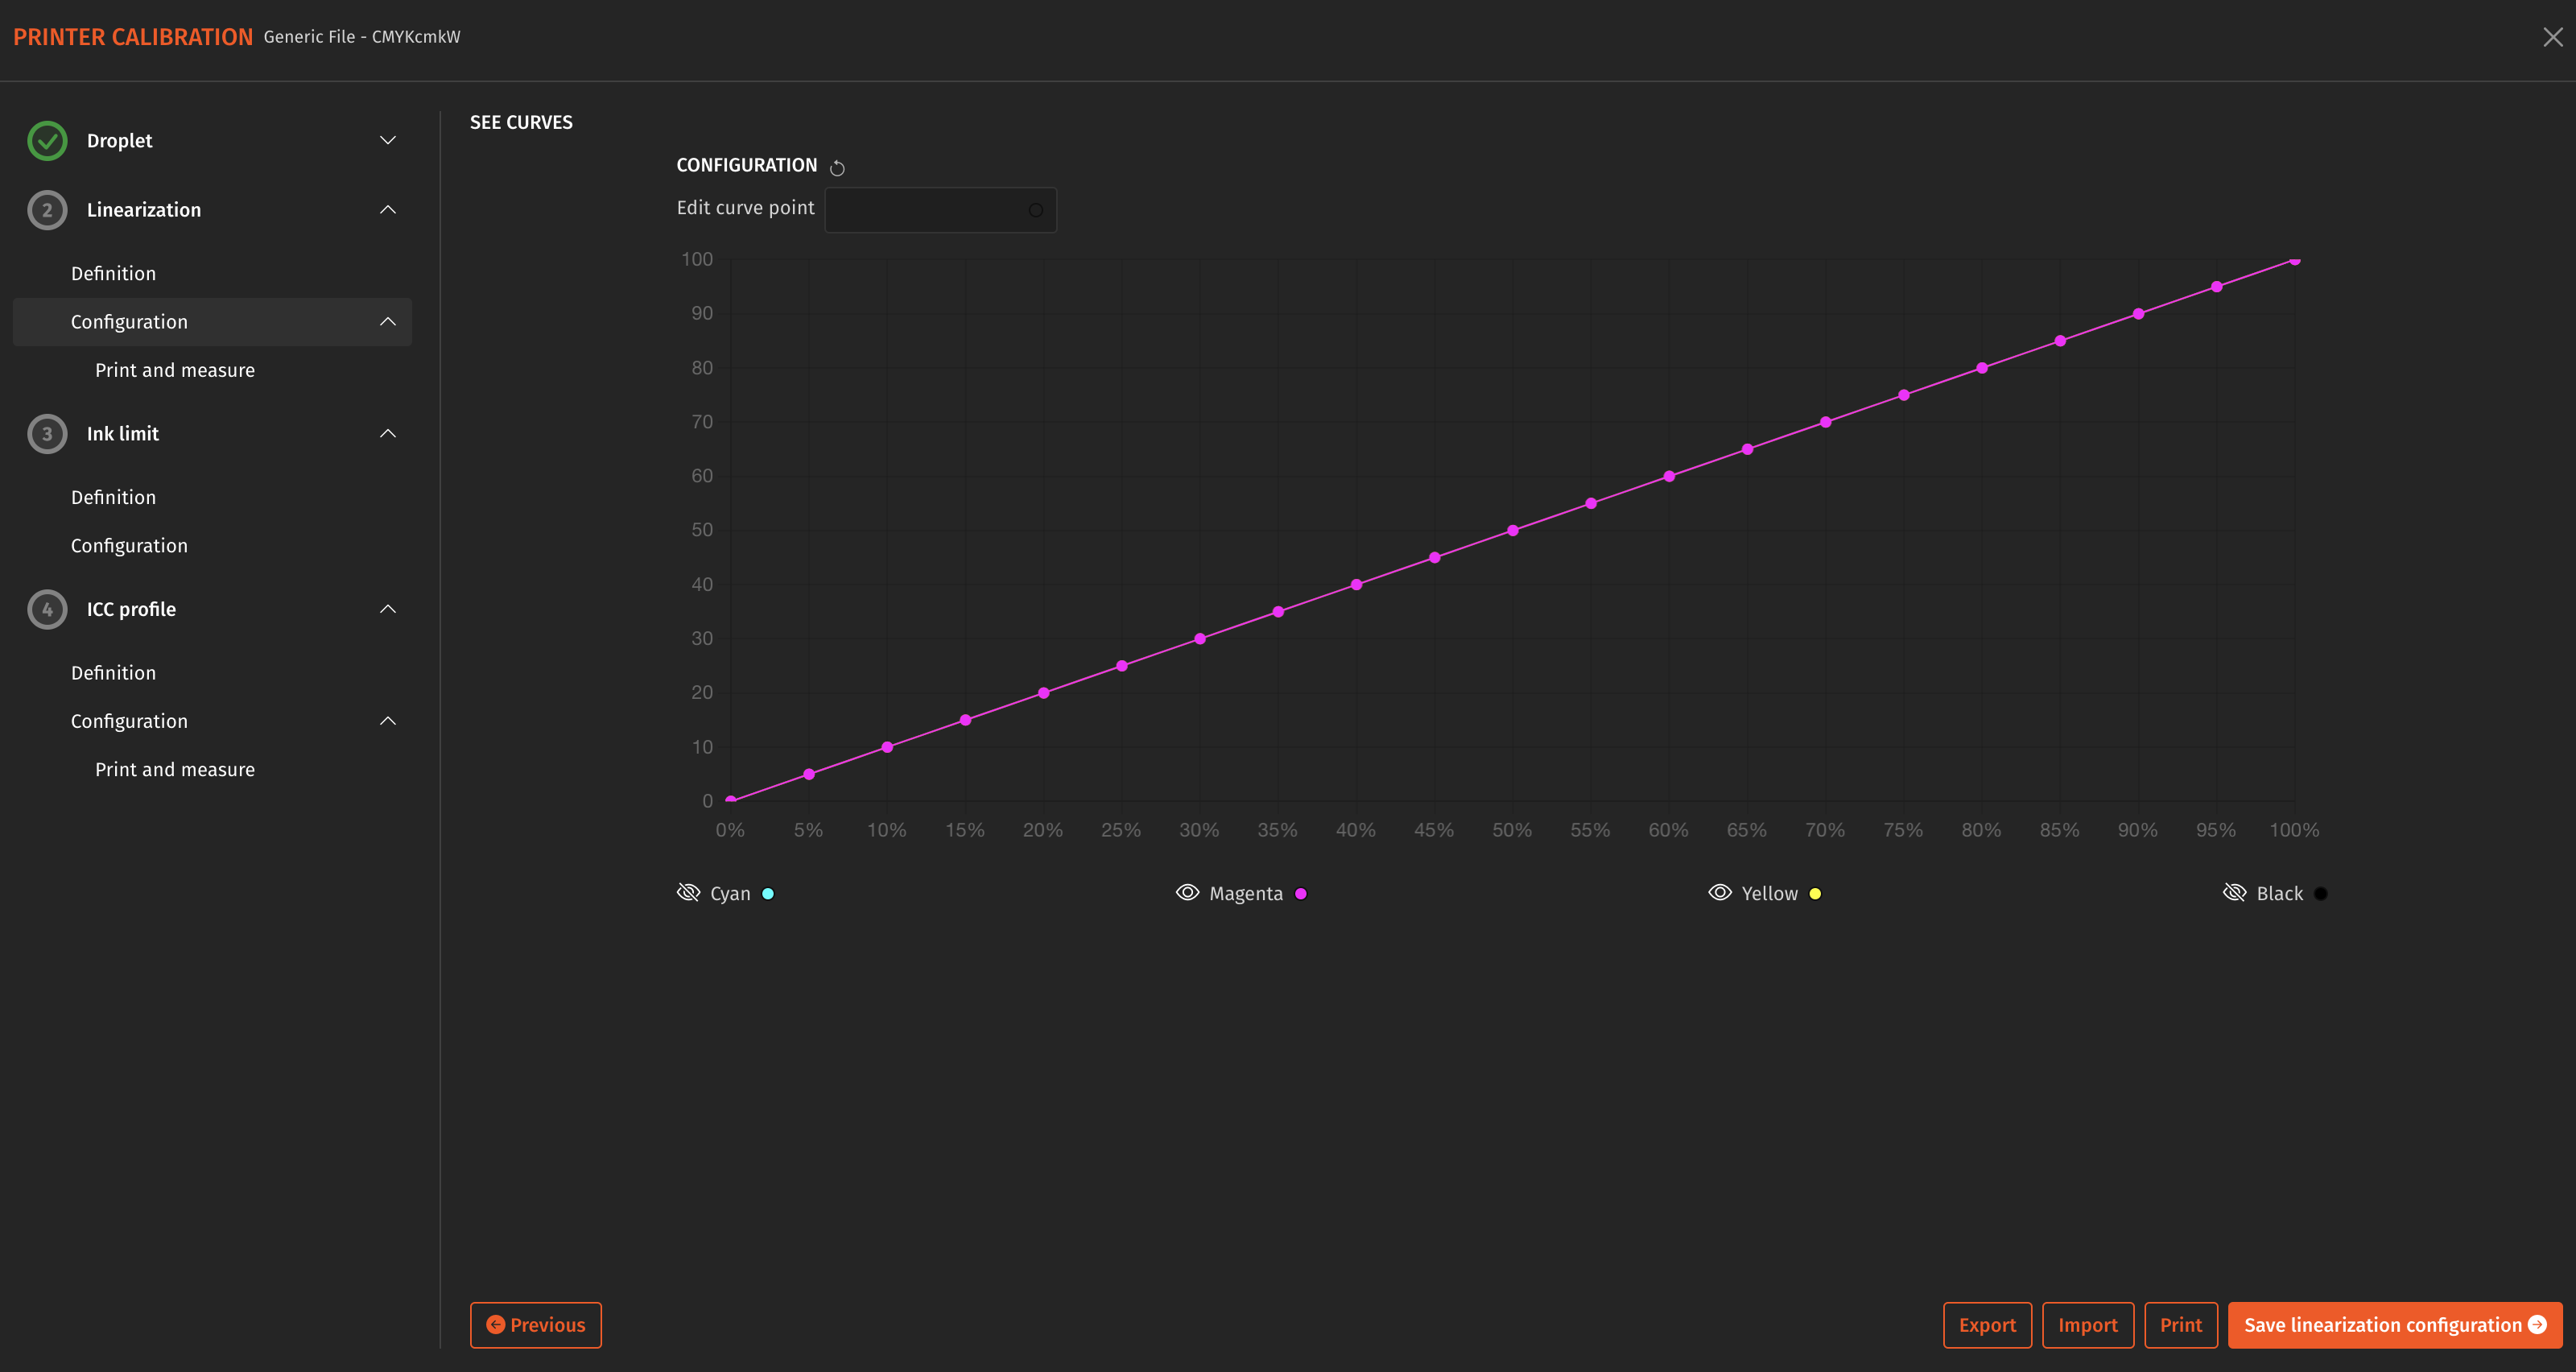Click the Import button
This screenshot has width=2576, height=1372.
2088,1324
